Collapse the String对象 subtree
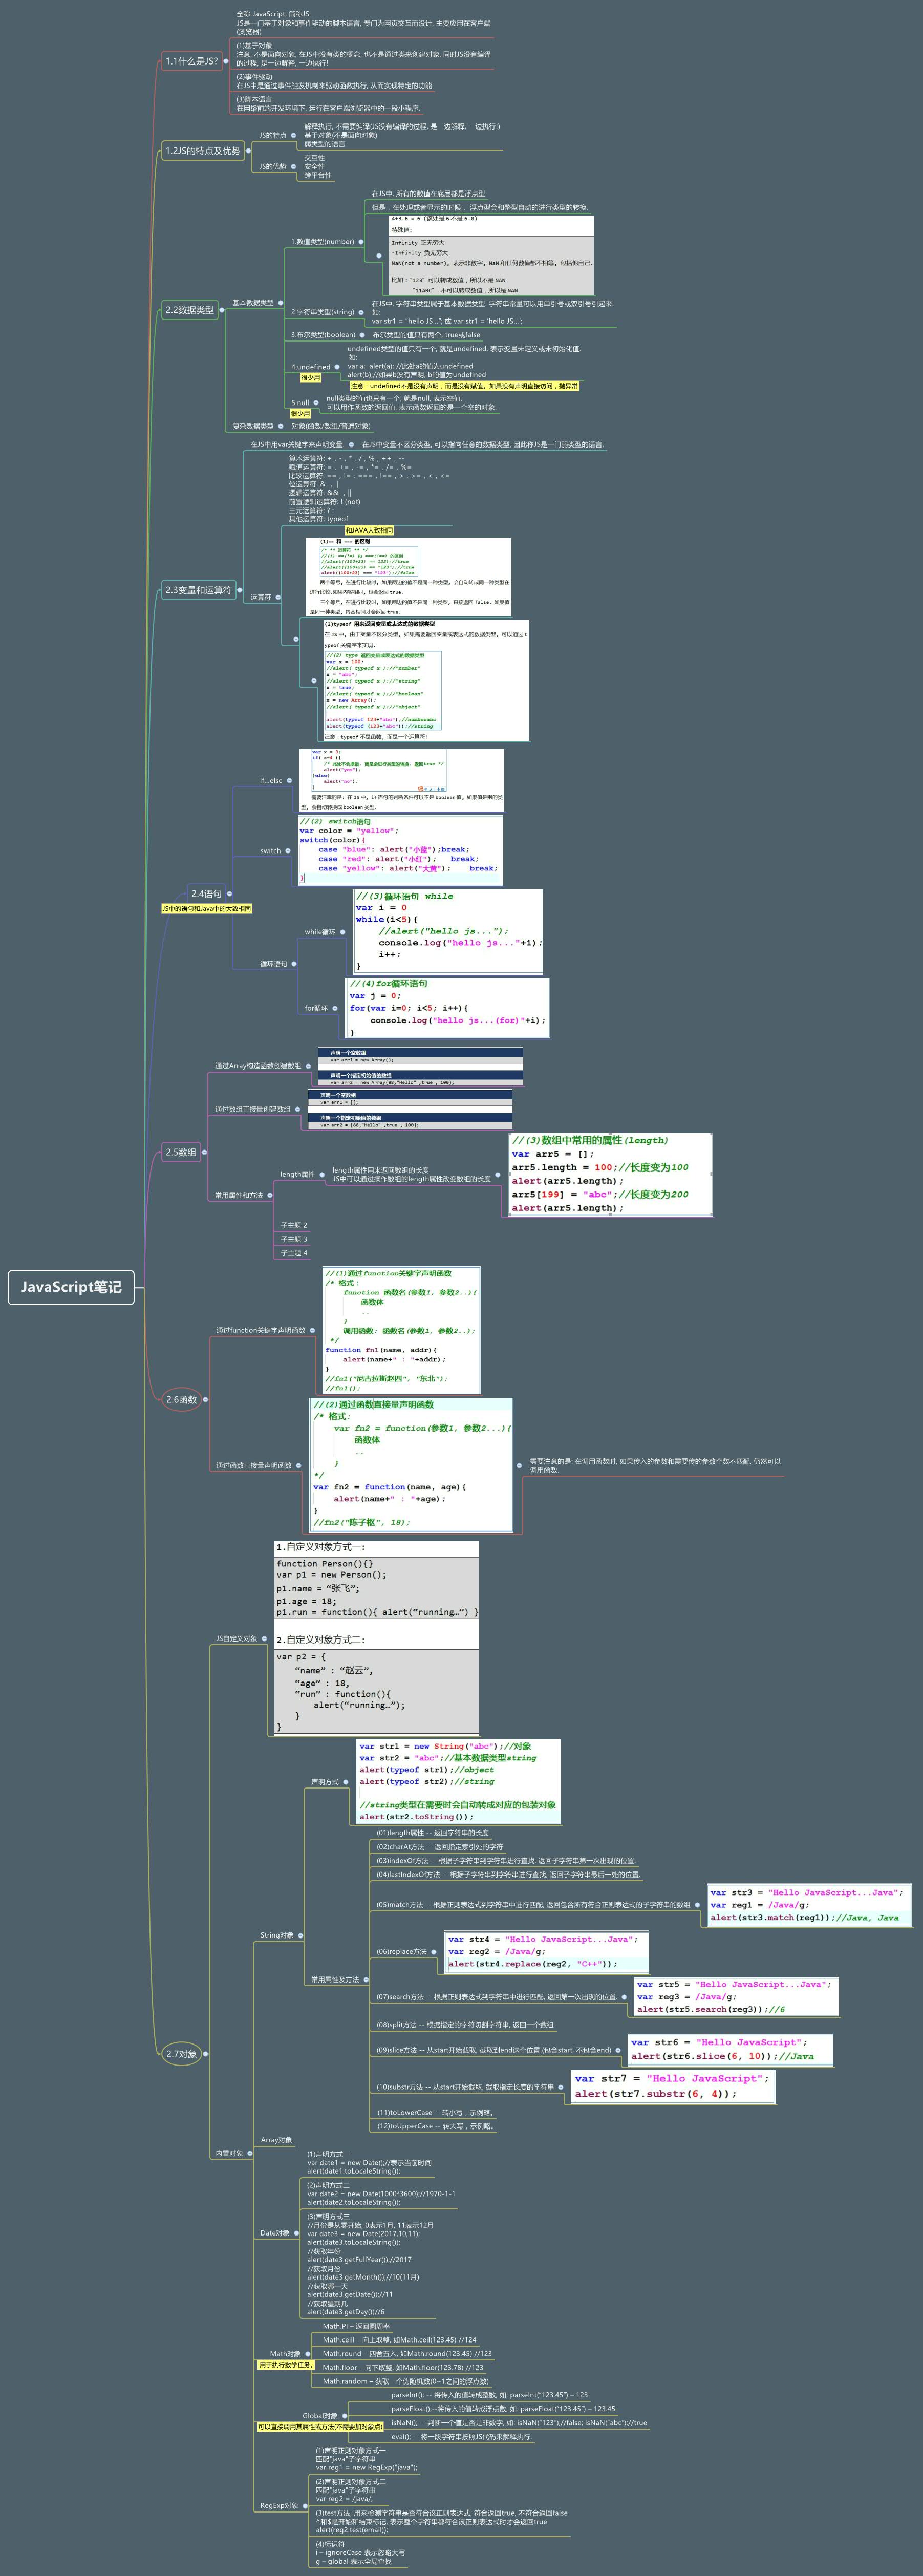The width and height of the screenshot is (923, 2576). [x=302, y=1935]
